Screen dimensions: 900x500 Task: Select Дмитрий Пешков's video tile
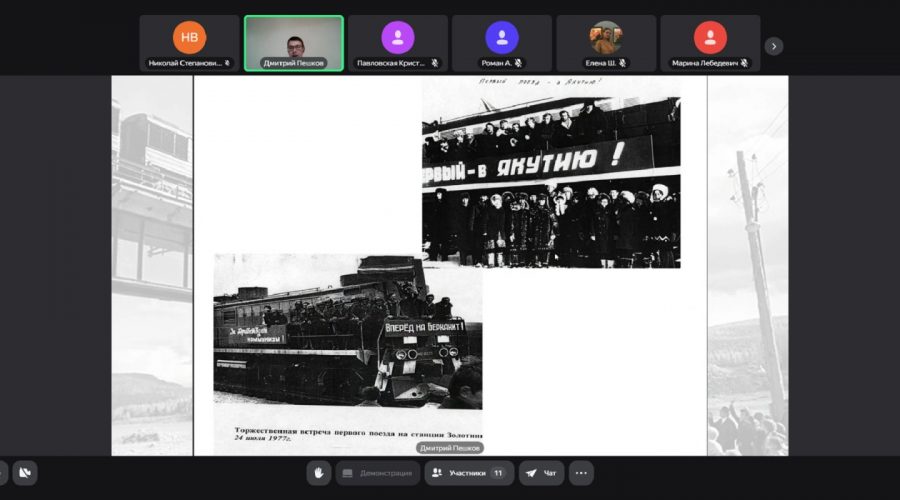[x=294, y=42]
